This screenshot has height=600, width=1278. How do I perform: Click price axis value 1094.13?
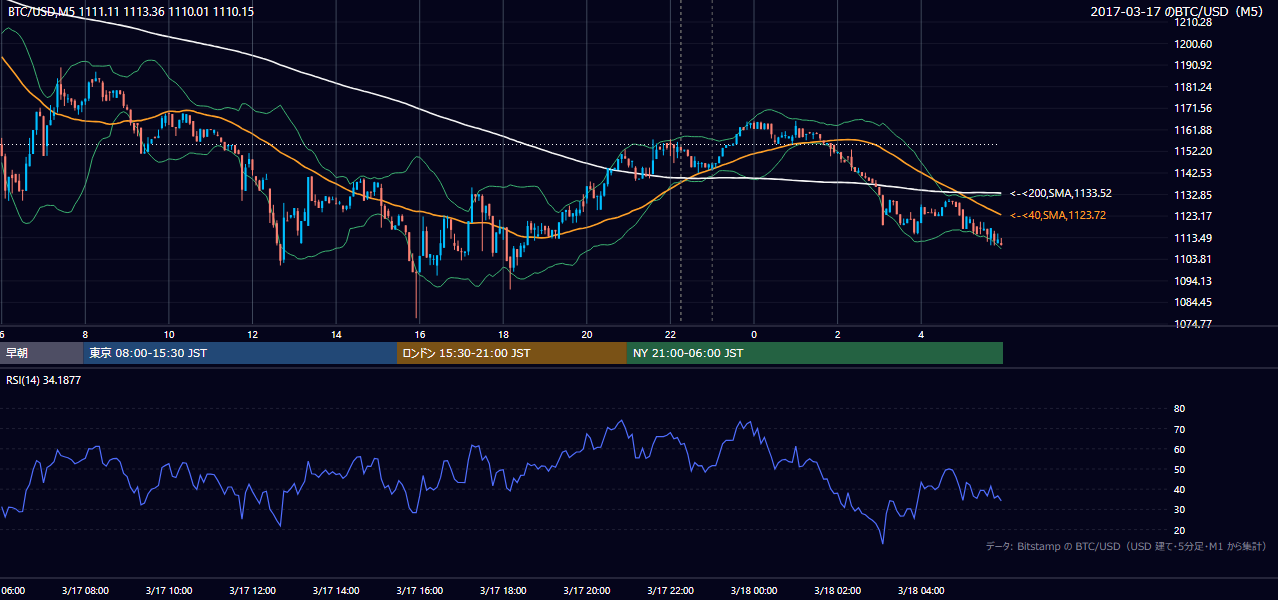click(1194, 281)
